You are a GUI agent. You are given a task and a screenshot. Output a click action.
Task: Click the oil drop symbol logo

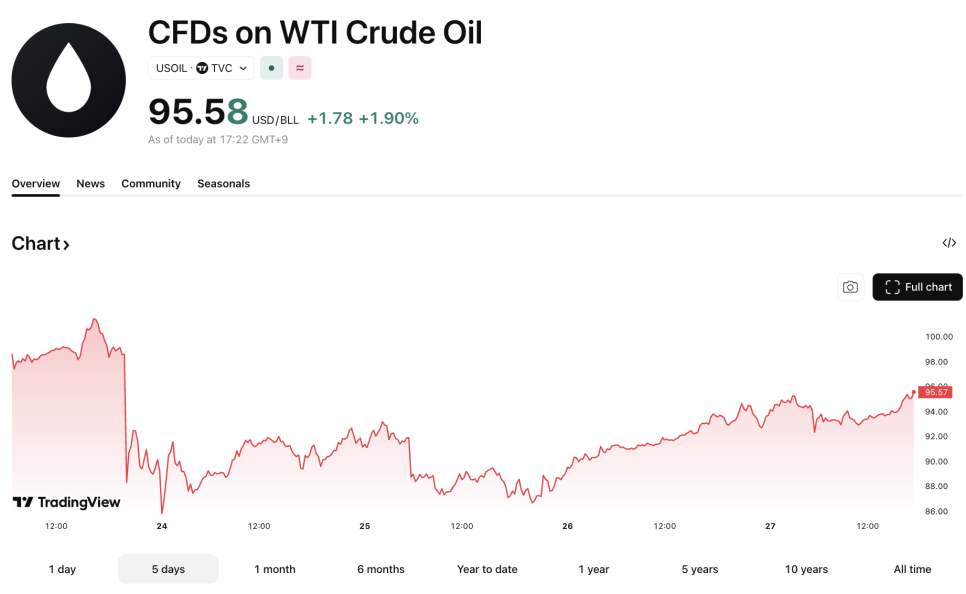click(x=68, y=80)
